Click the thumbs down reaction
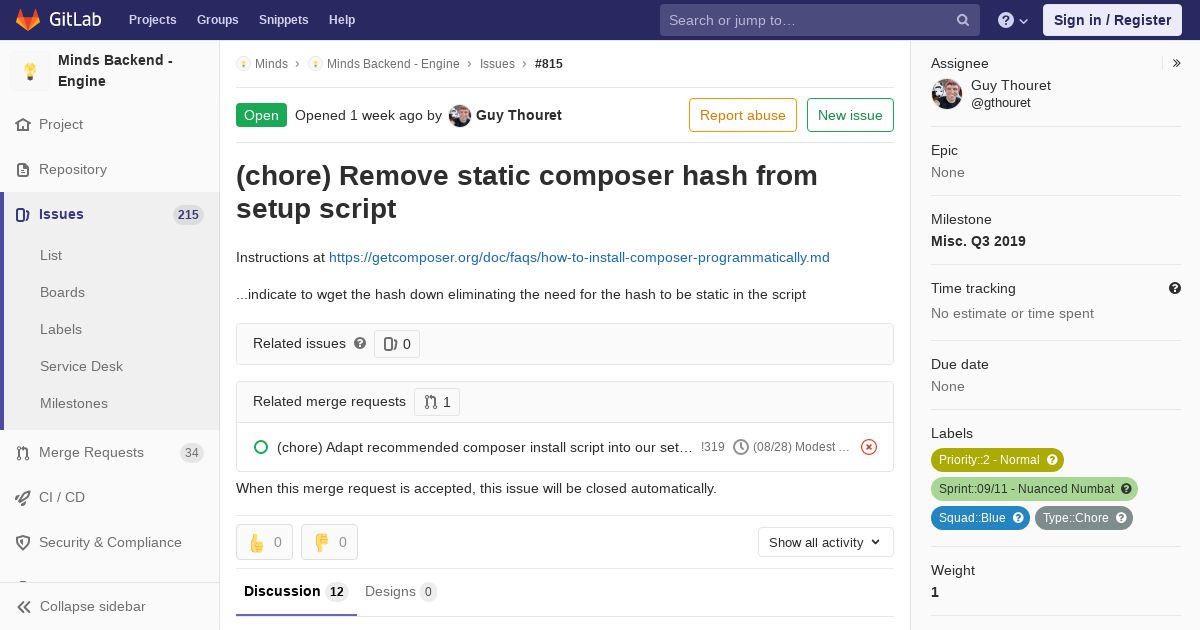Screen dimensions: 1200x630 pyautogui.click(x=329, y=542)
